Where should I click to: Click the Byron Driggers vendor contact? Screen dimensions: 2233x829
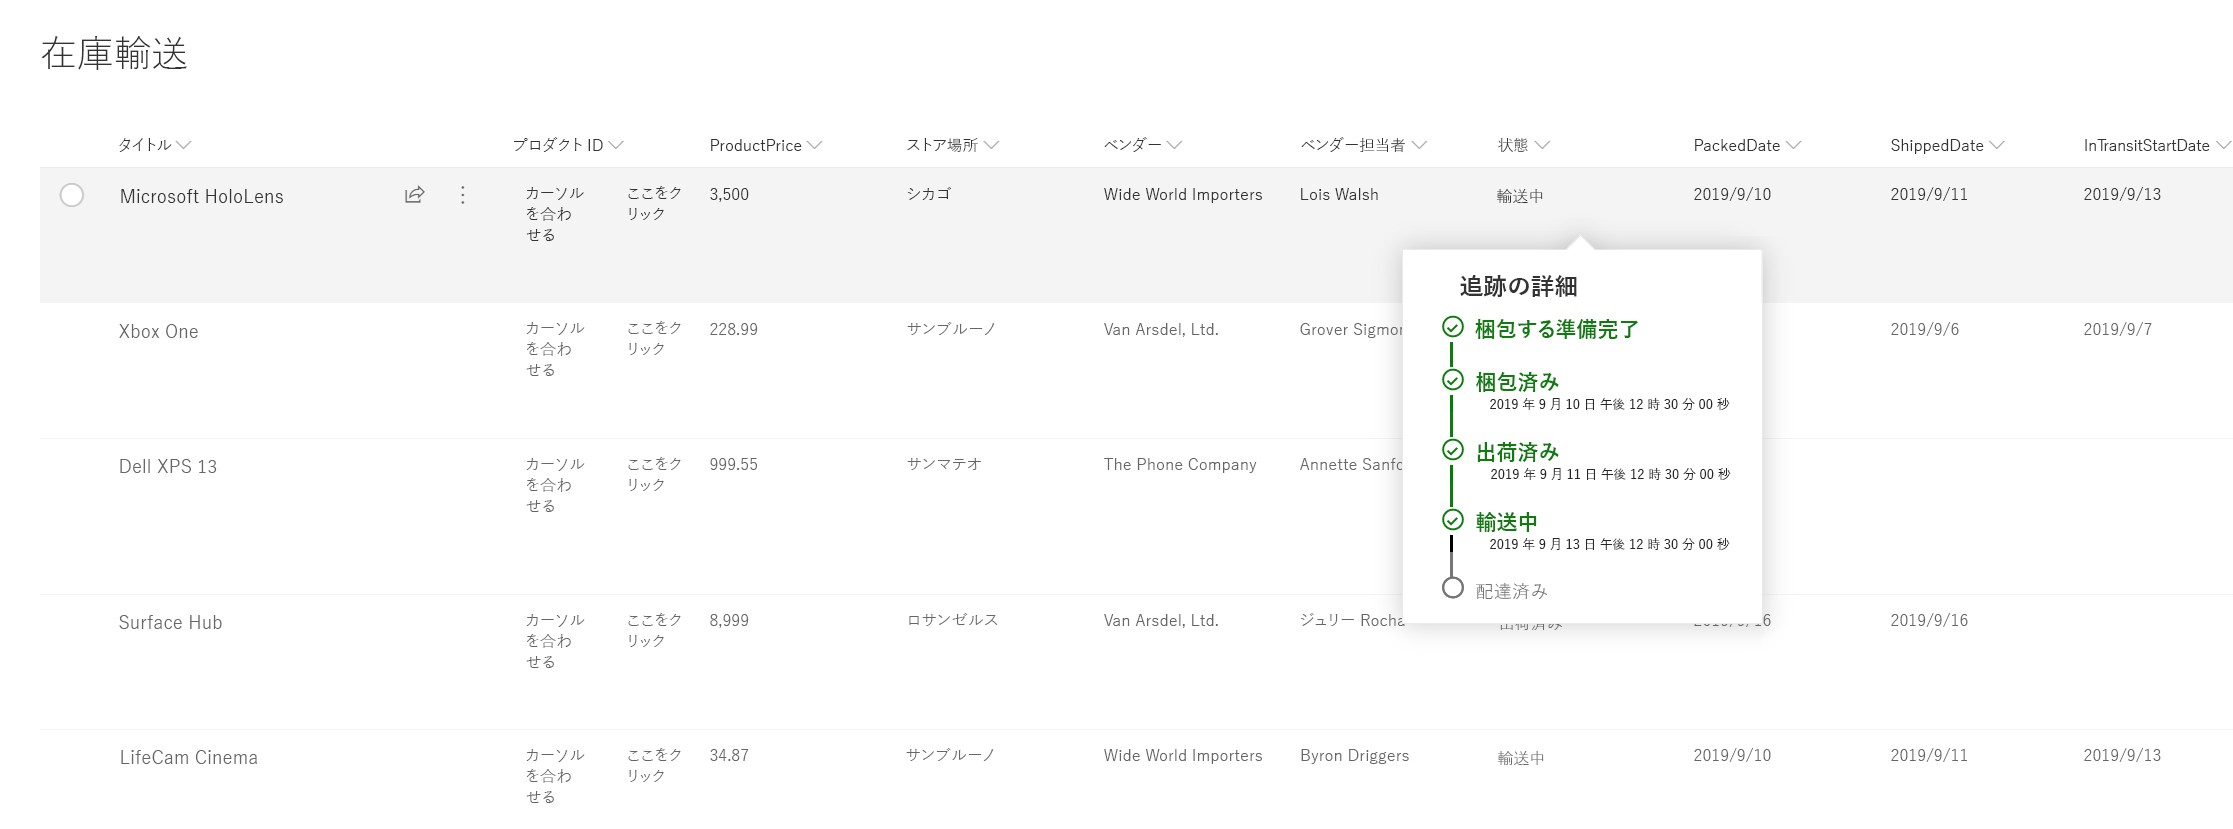pyautogui.click(x=1354, y=755)
